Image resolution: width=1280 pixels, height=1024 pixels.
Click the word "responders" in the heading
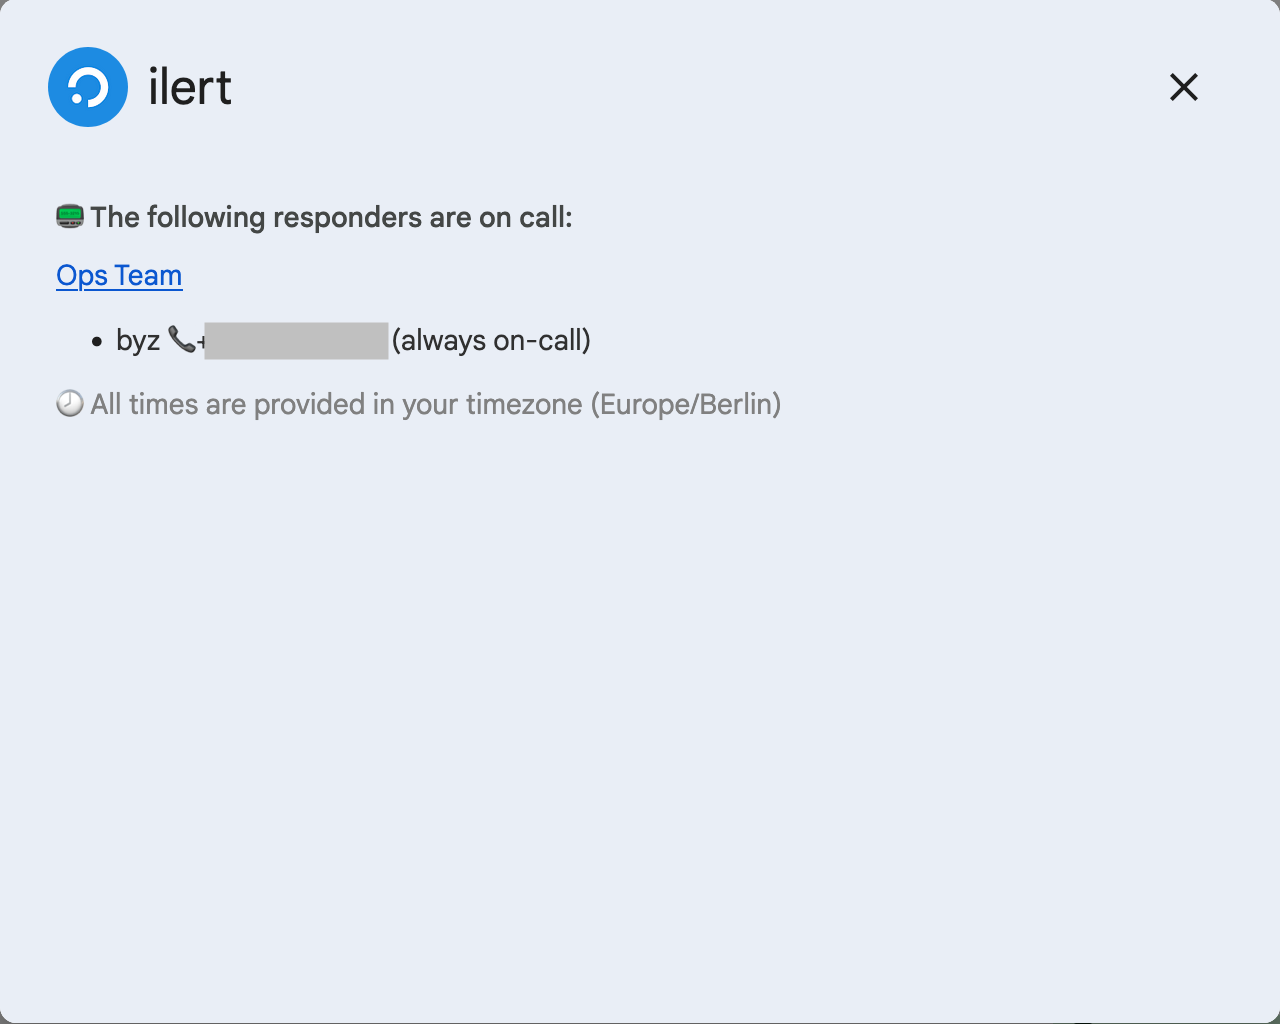coord(347,217)
